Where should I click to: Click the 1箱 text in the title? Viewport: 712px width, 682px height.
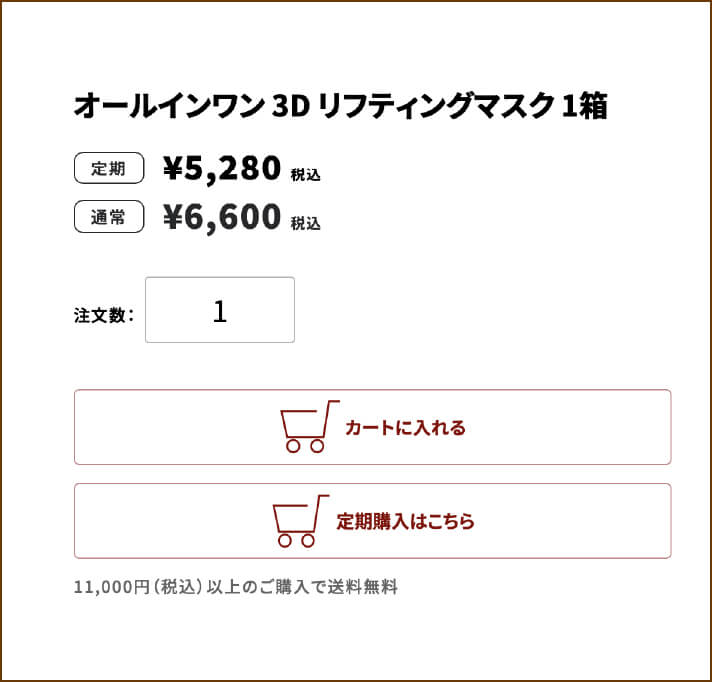point(585,106)
